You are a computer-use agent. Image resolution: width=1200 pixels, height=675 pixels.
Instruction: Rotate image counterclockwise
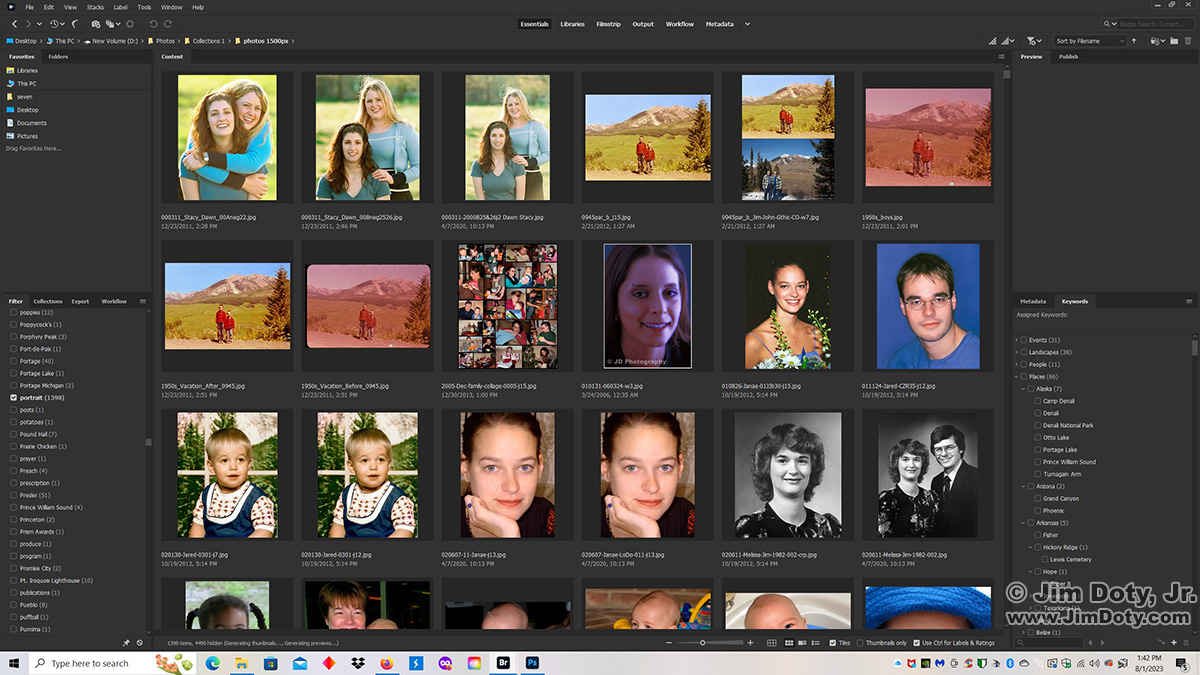153,24
